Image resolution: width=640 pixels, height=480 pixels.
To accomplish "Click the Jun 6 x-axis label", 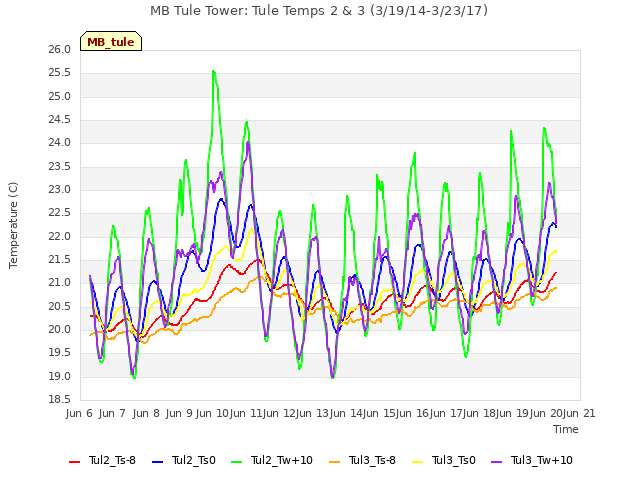I will tap(79, 413).
